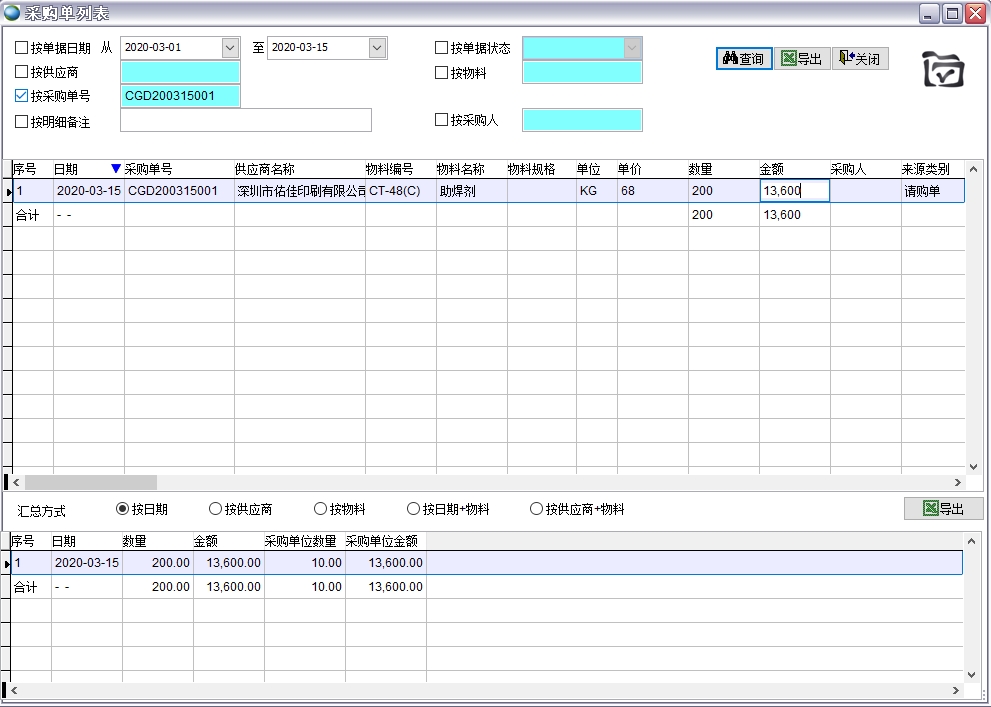Uncheck the 按采购单号 checkbox
The image size is (991, 707).
tap(22, 96)
